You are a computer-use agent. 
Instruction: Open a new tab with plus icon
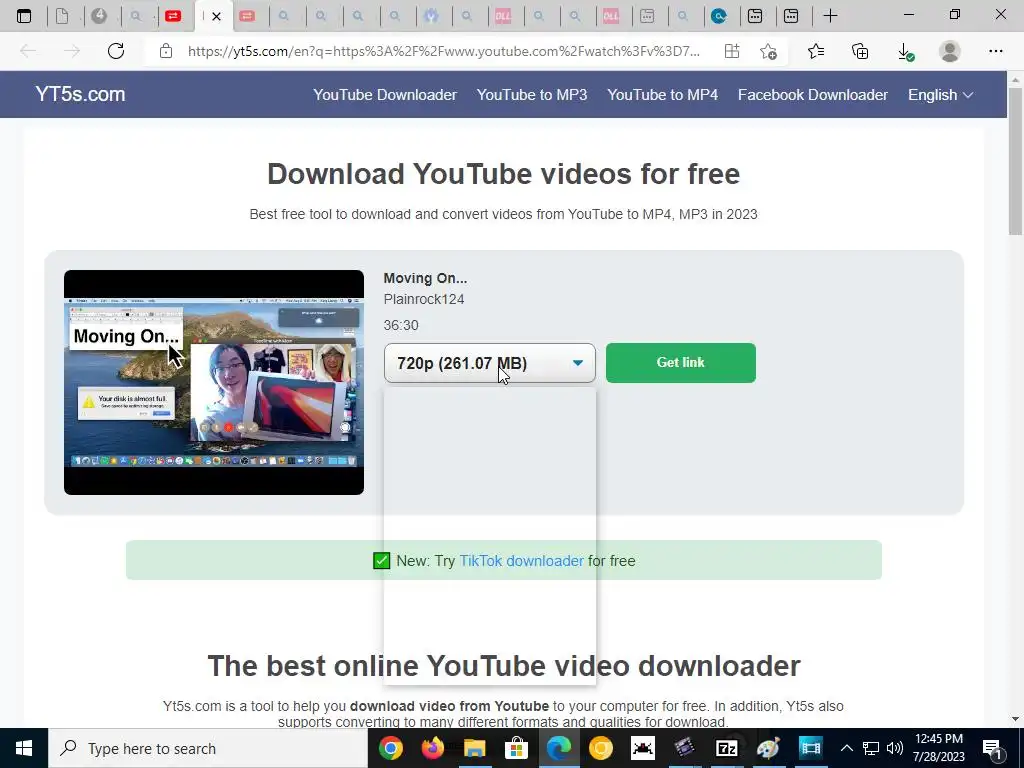830,16
